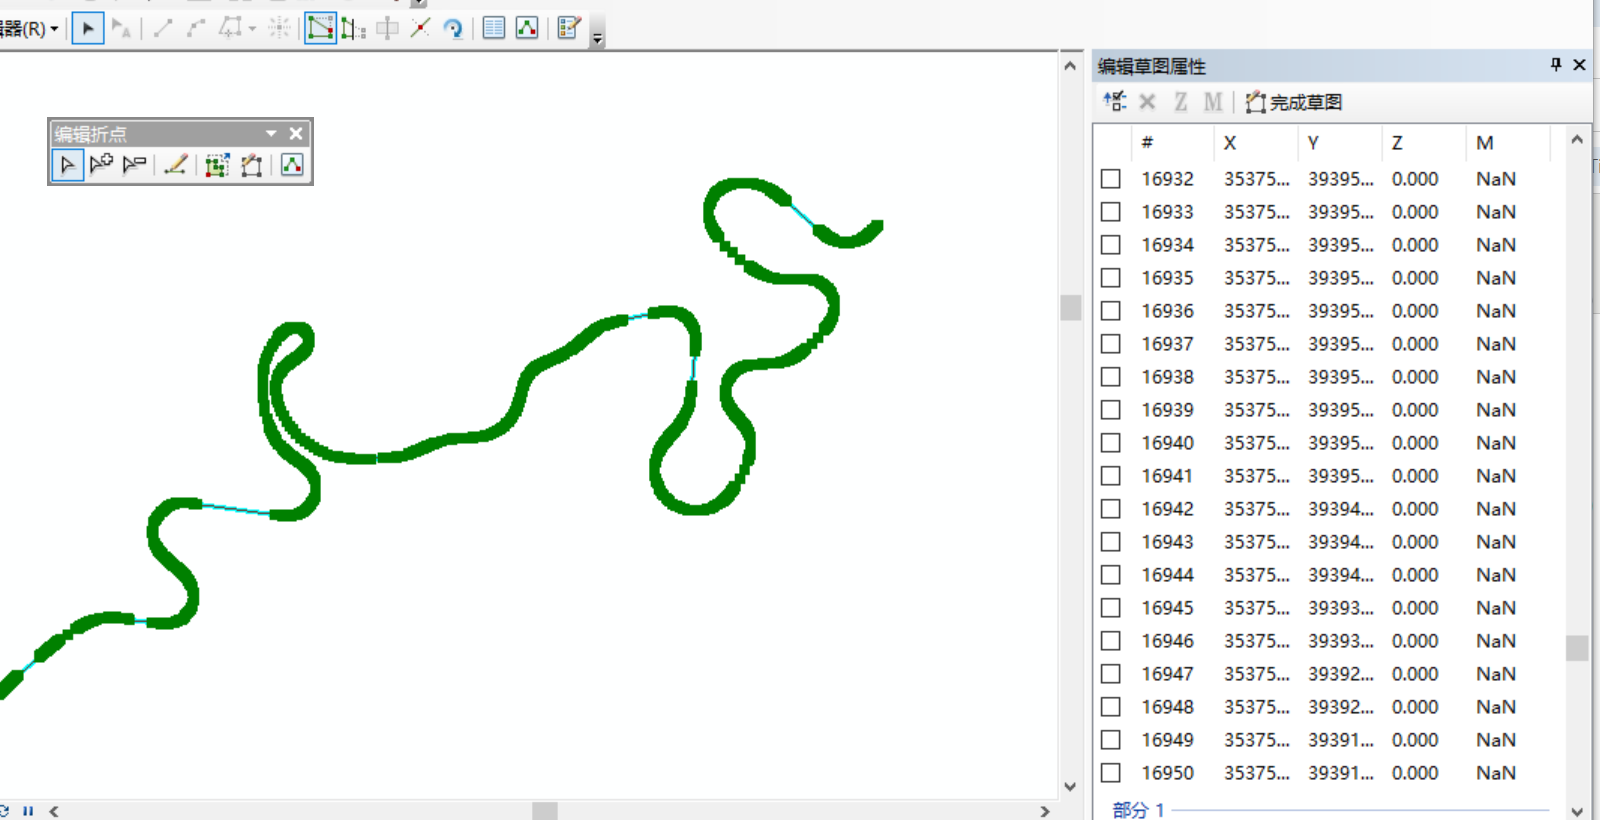1600x820 pixels.
Task: Check the box for vertex 16932
Action: tap(1110, 179)
